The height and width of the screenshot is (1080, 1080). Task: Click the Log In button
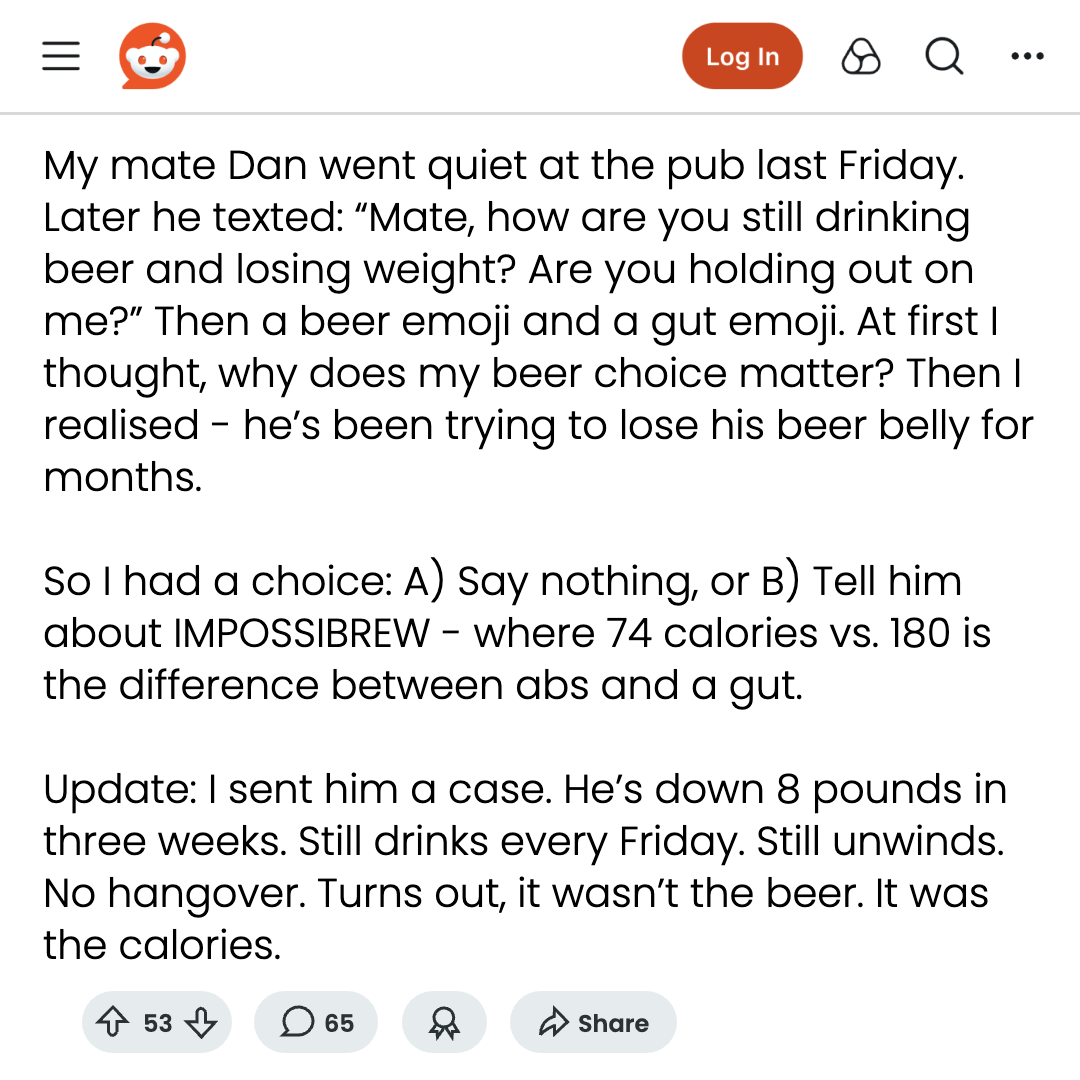tap(742, 56)
